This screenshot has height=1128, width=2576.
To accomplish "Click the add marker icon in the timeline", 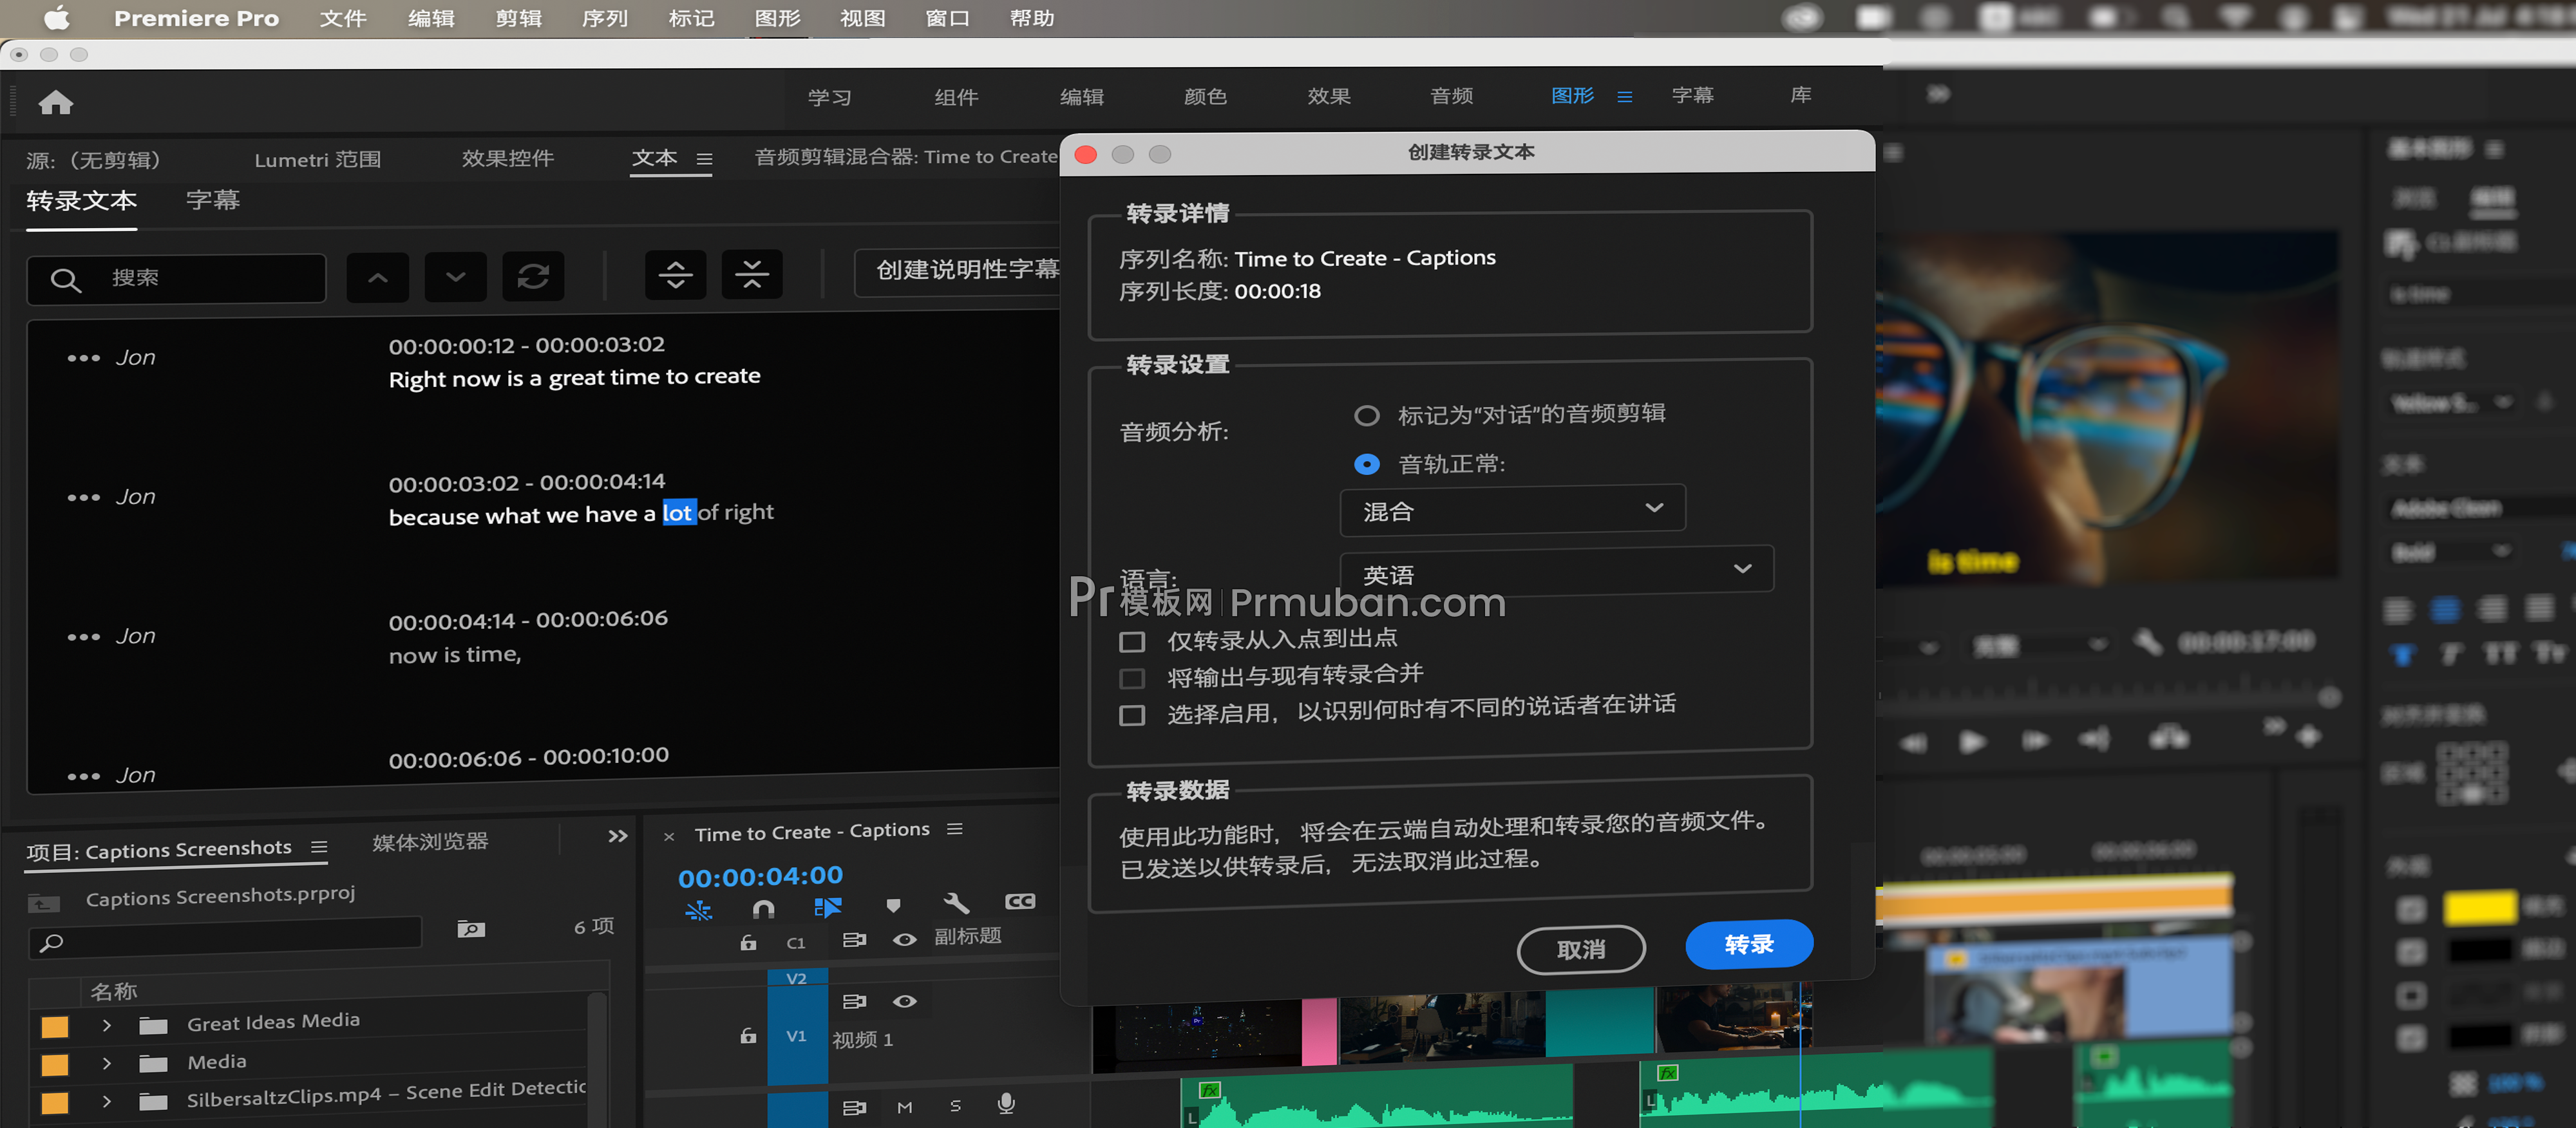I will [893, 906].
